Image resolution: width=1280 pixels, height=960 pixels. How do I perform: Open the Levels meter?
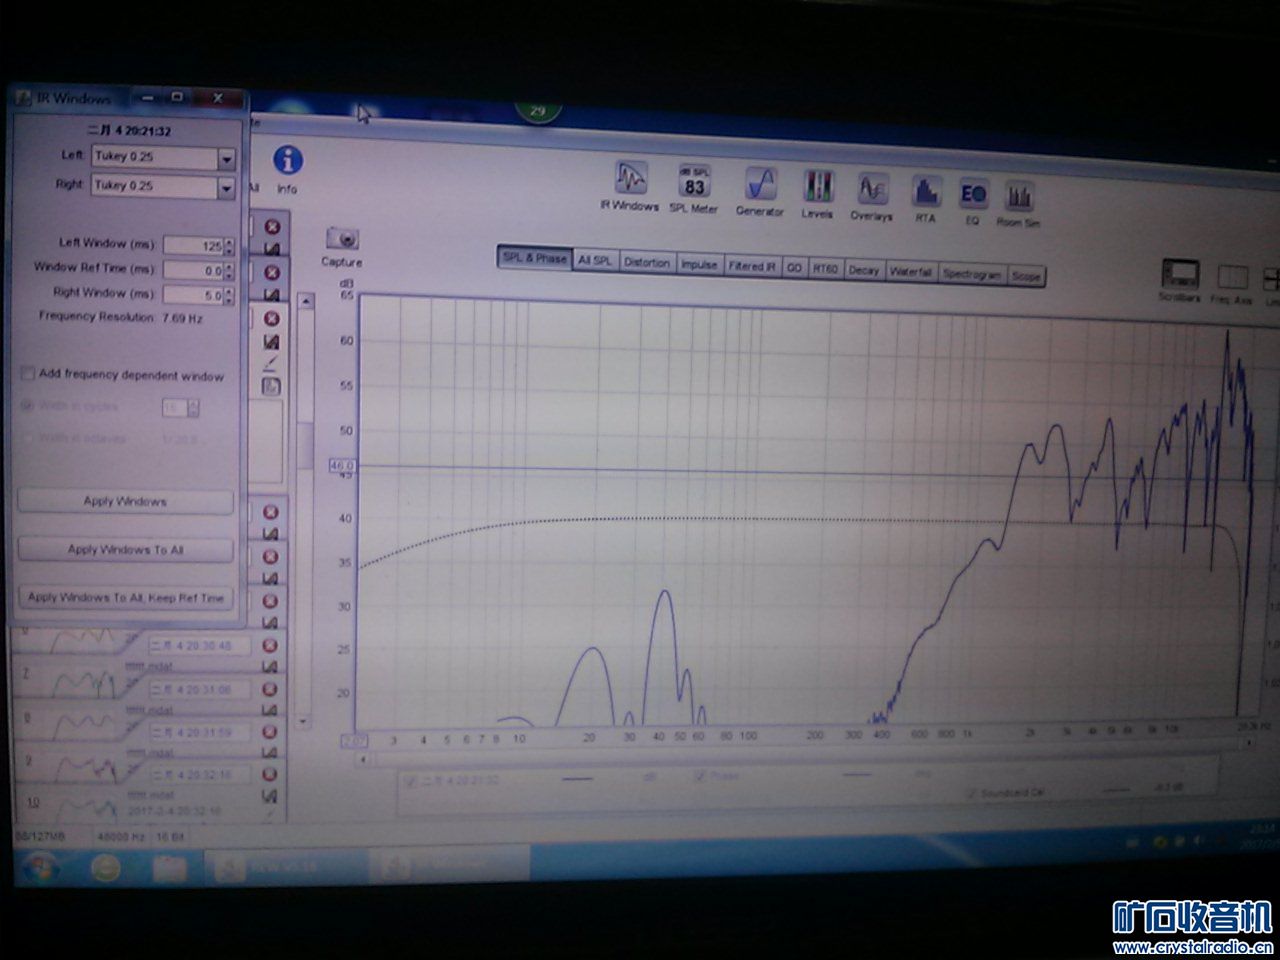[818, 186]
